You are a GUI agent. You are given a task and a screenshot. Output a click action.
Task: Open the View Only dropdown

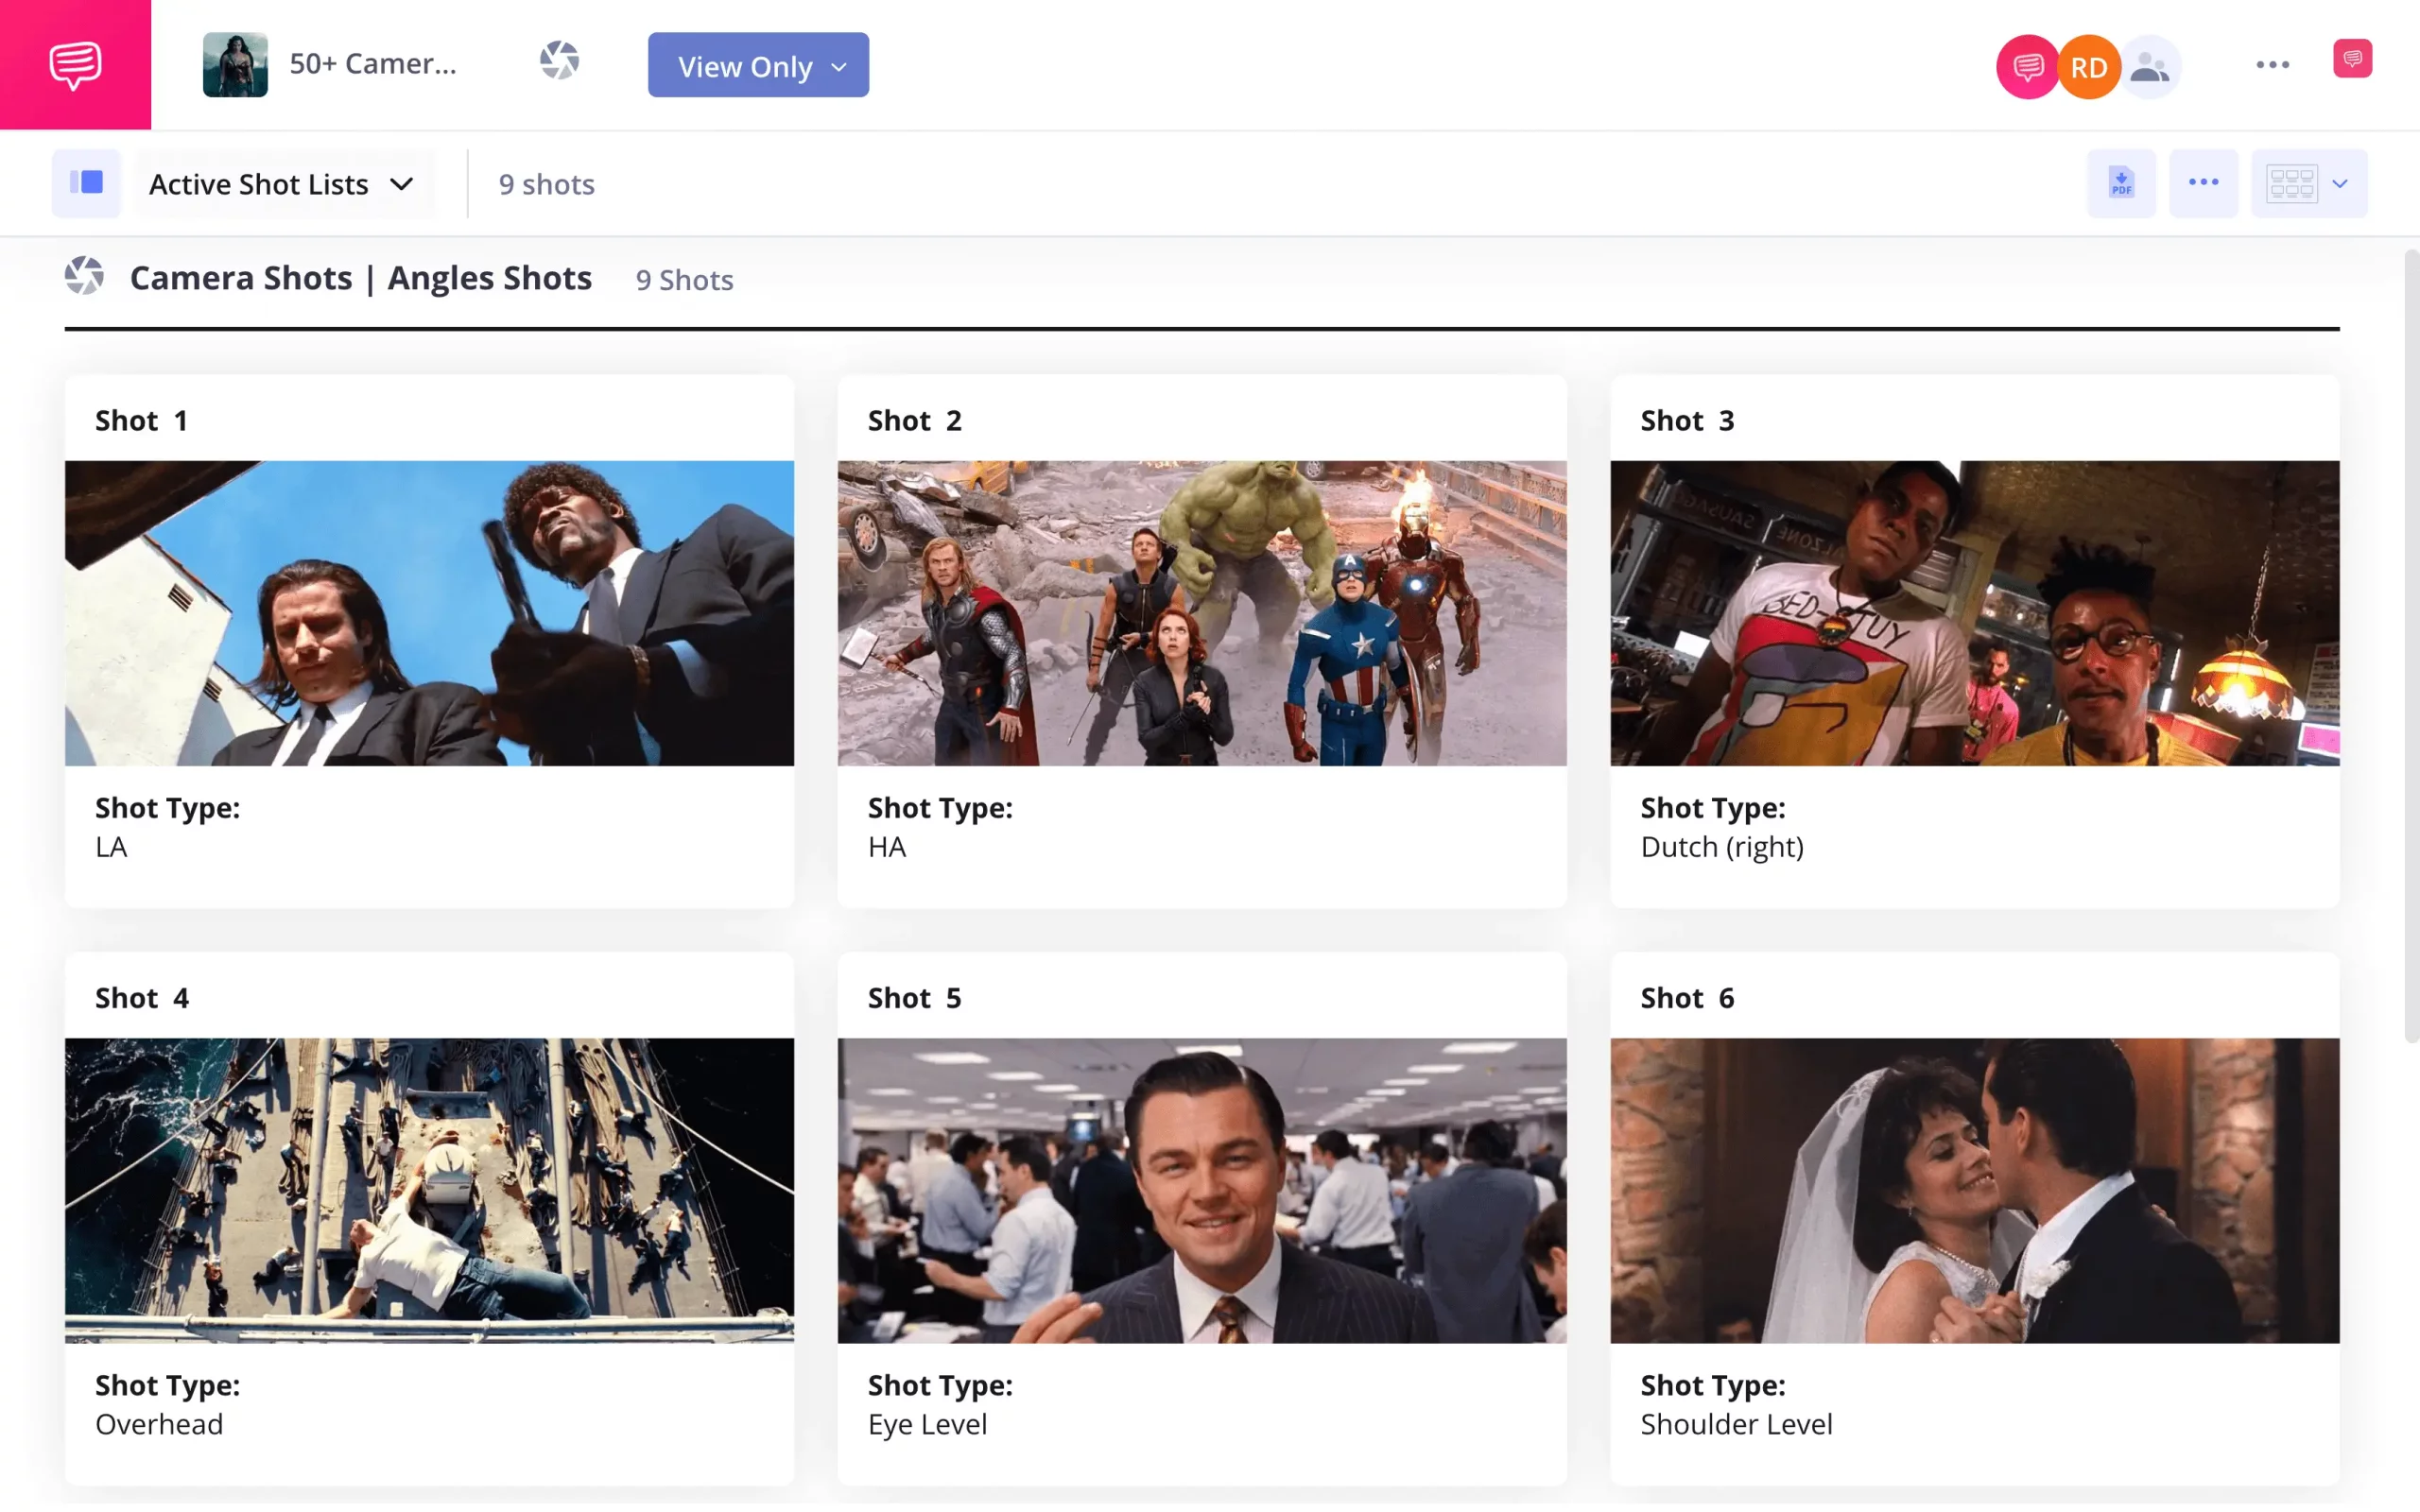tap(758, 65)
